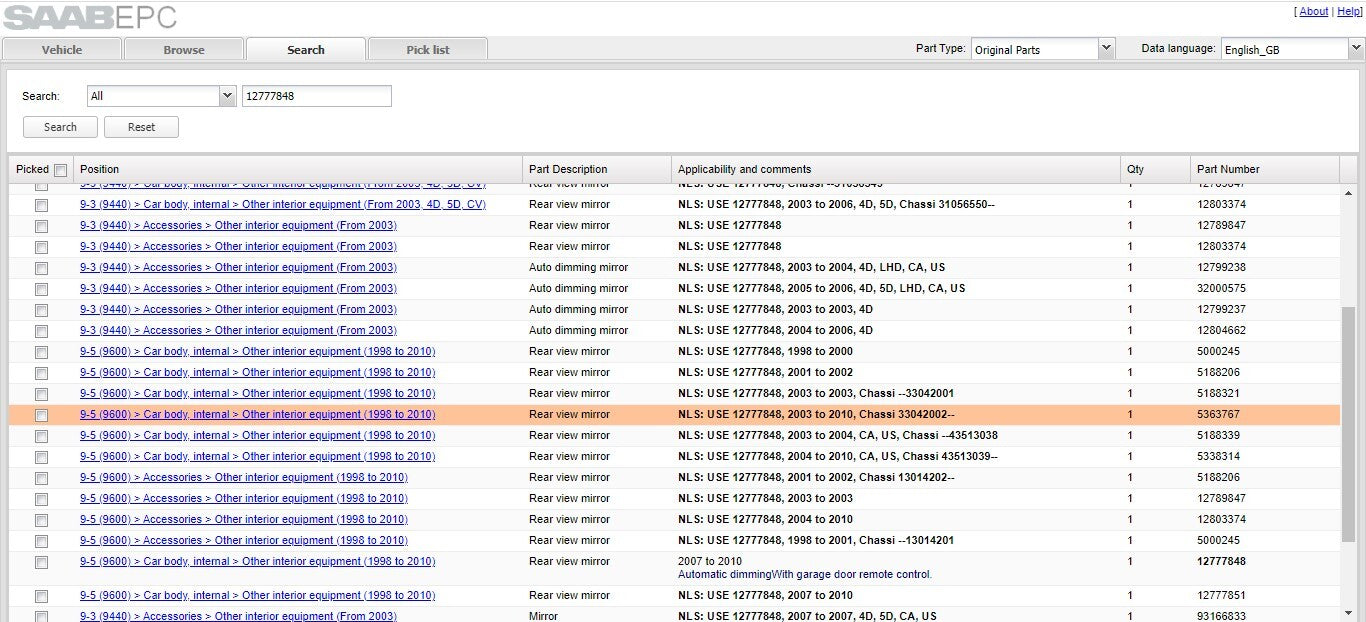Click part number 5188339 cell
The image size is (1366, 622).
1219,435
